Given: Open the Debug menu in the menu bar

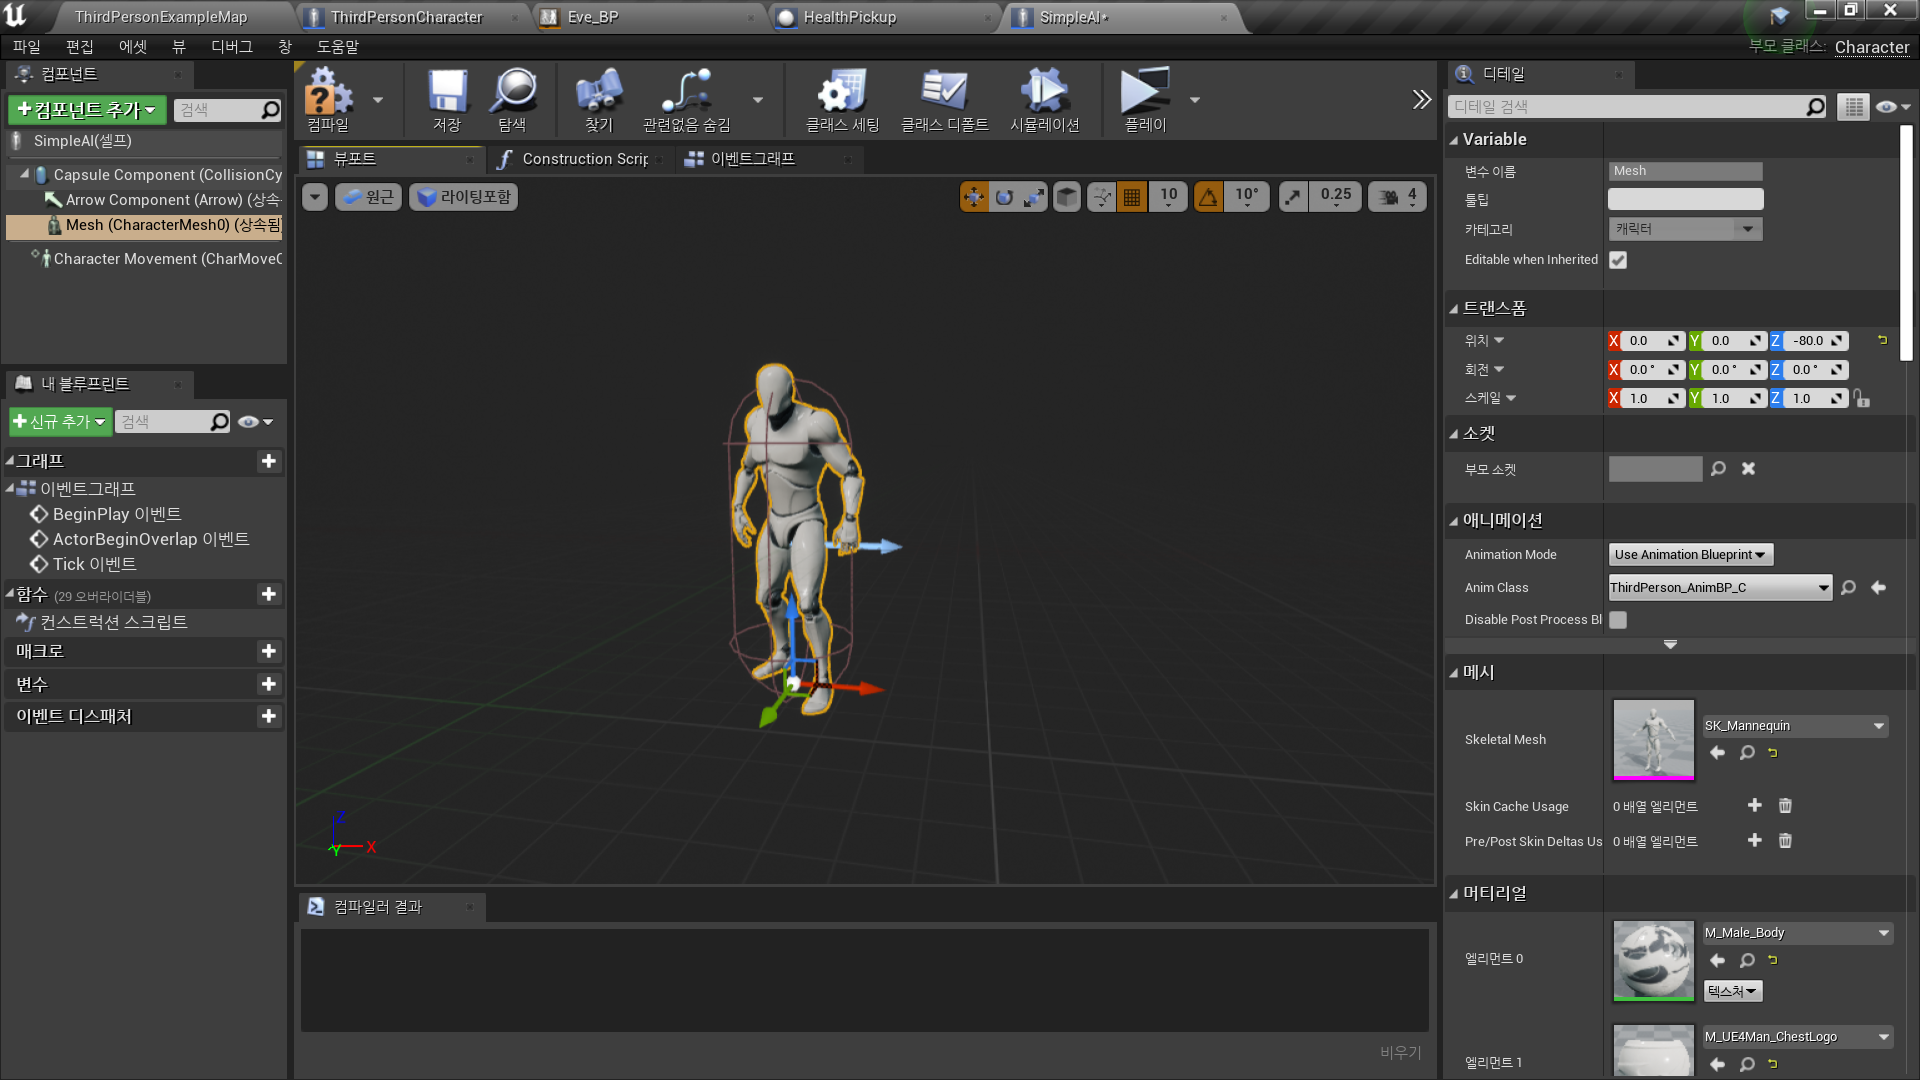Looking at the screenshot, I should coord(231,47).
